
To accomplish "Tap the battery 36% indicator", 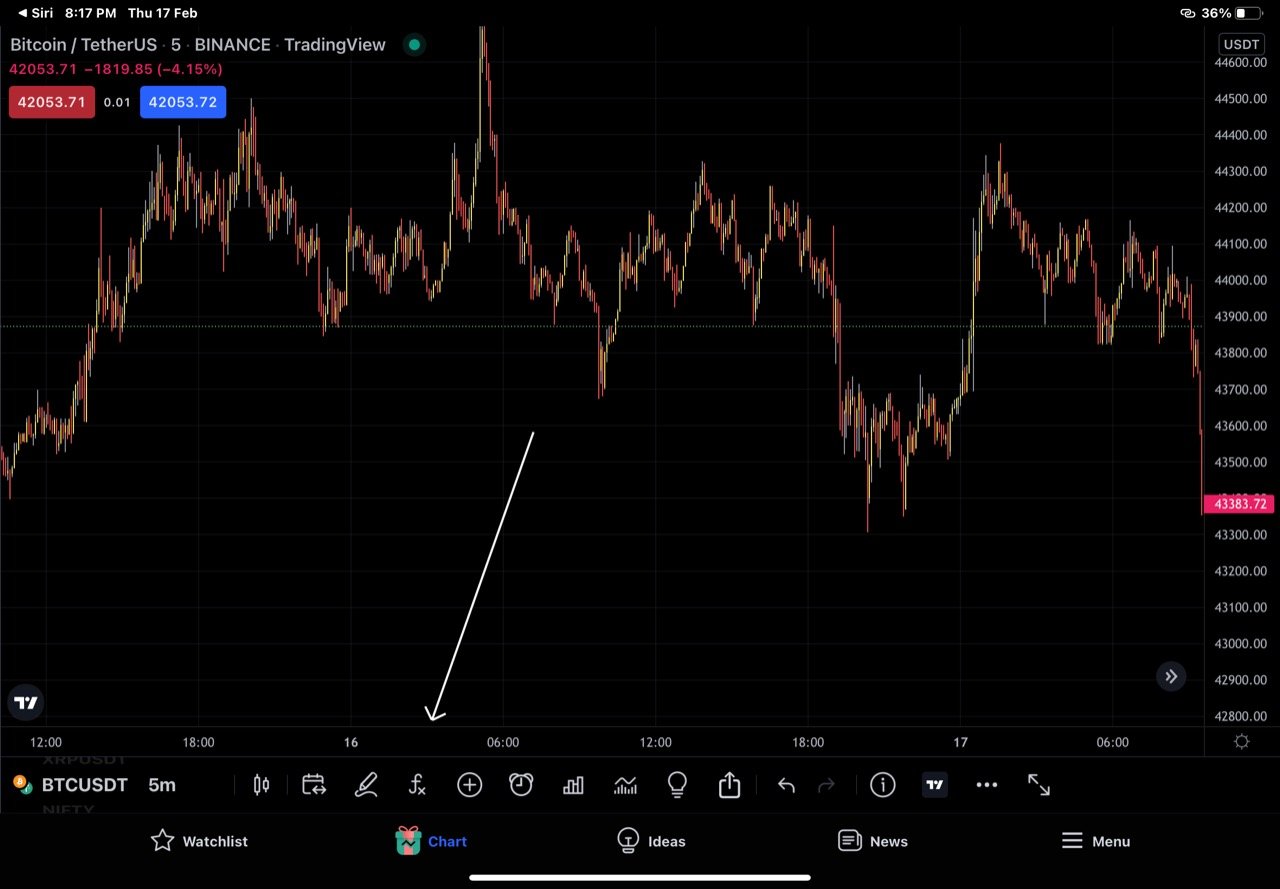I will click(x=1231, y=13).
